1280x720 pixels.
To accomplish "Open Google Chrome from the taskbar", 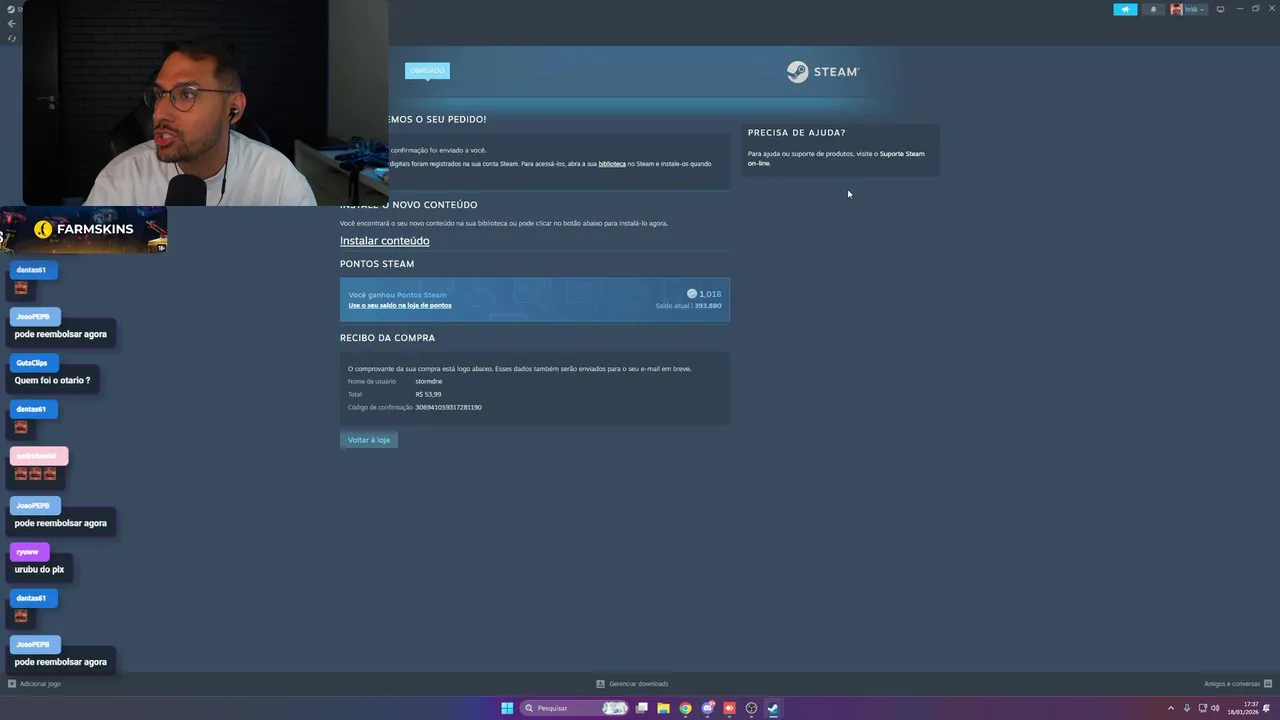I will pyautogui.click(x=685, y=708).
